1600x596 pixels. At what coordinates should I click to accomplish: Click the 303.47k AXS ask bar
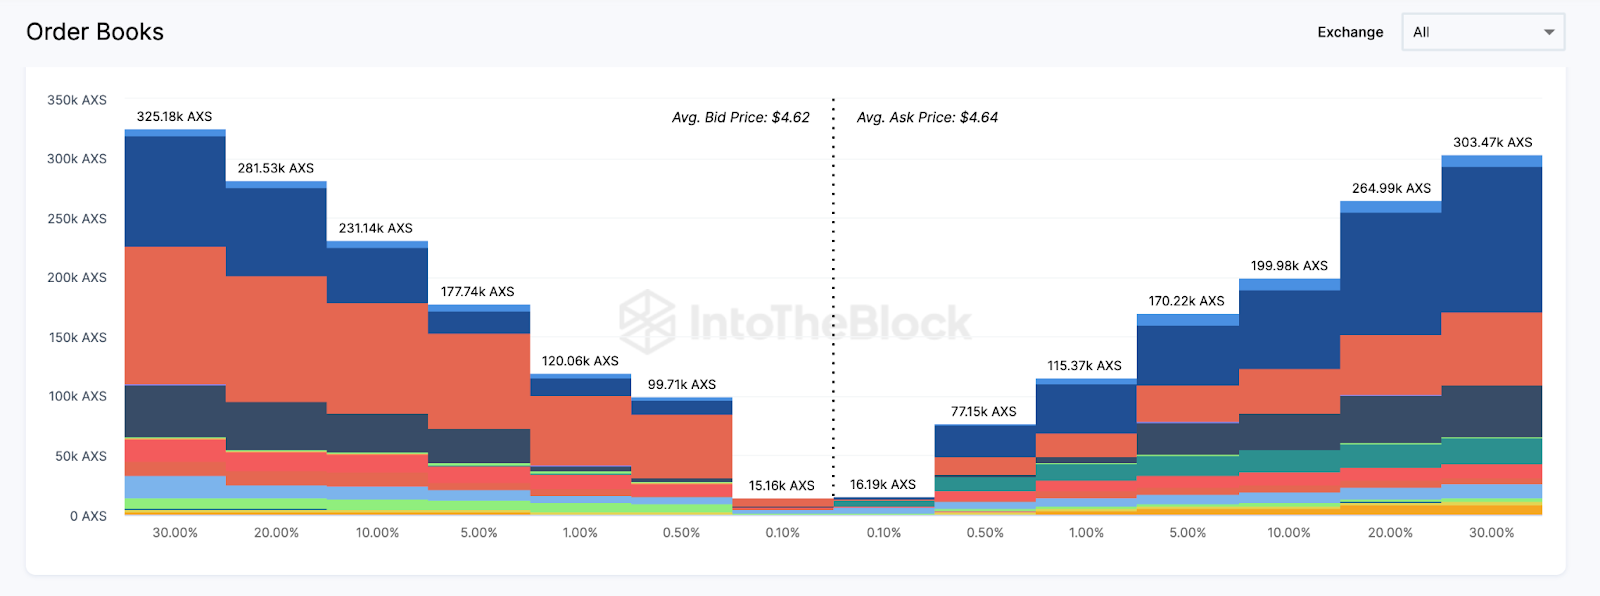[x=1492, y=335]
